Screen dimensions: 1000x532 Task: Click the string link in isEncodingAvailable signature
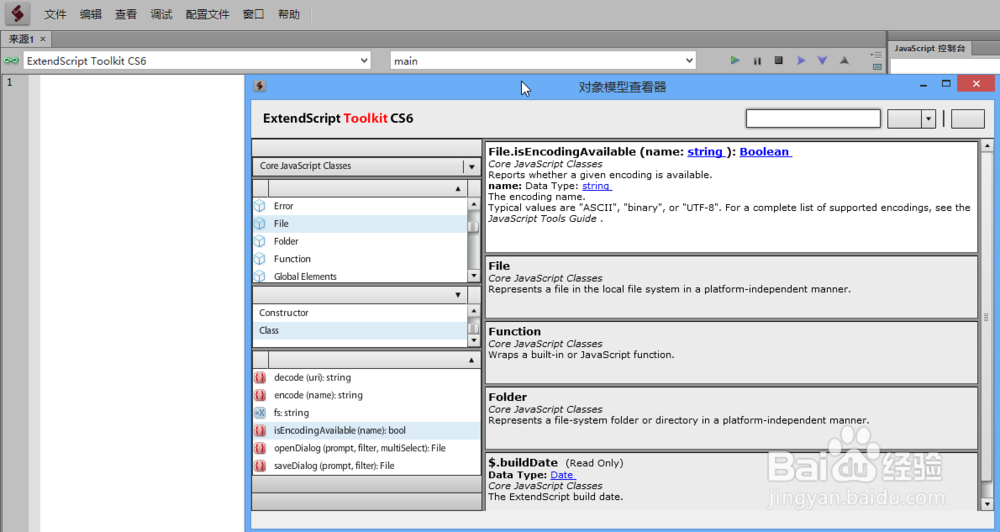point(705,152)
